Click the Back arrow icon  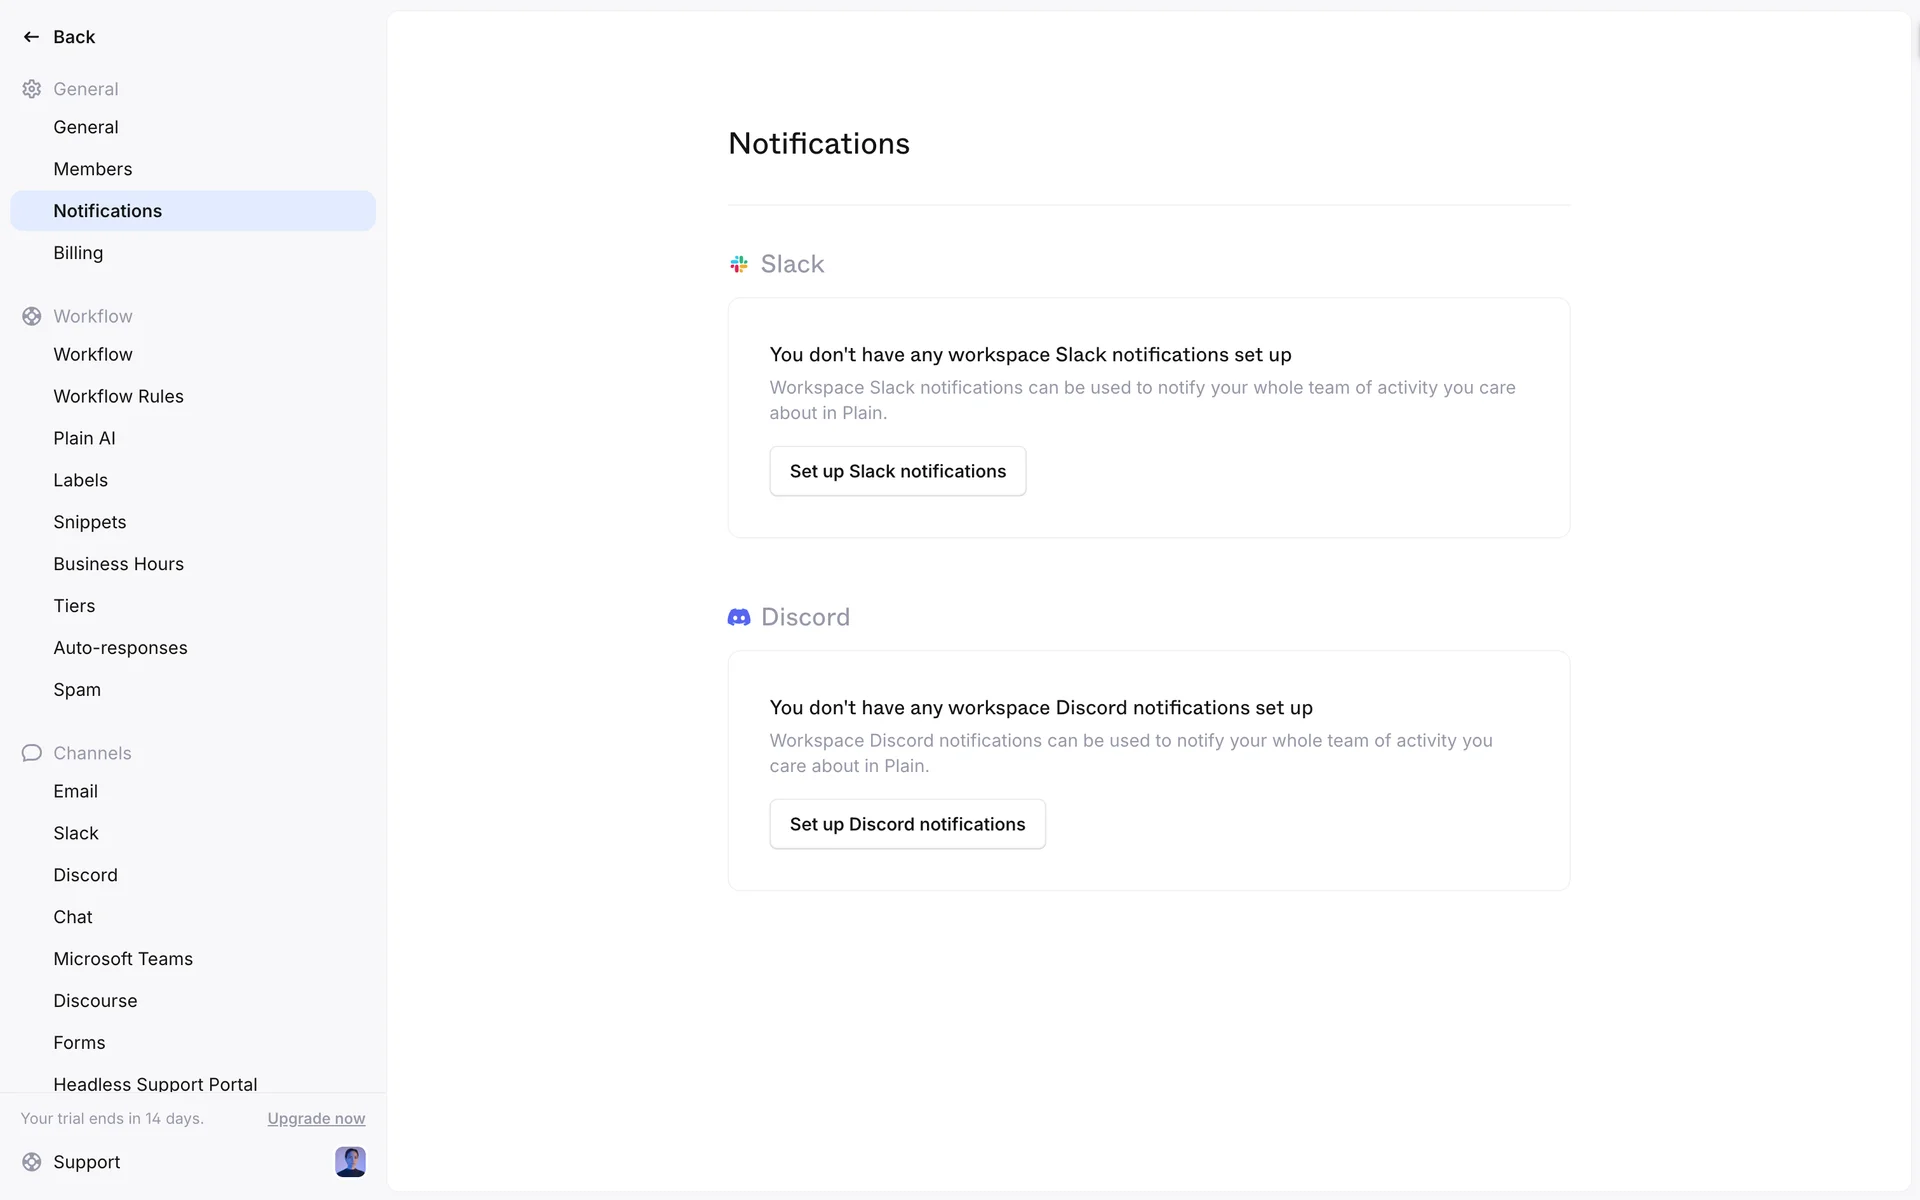(31, 37)
